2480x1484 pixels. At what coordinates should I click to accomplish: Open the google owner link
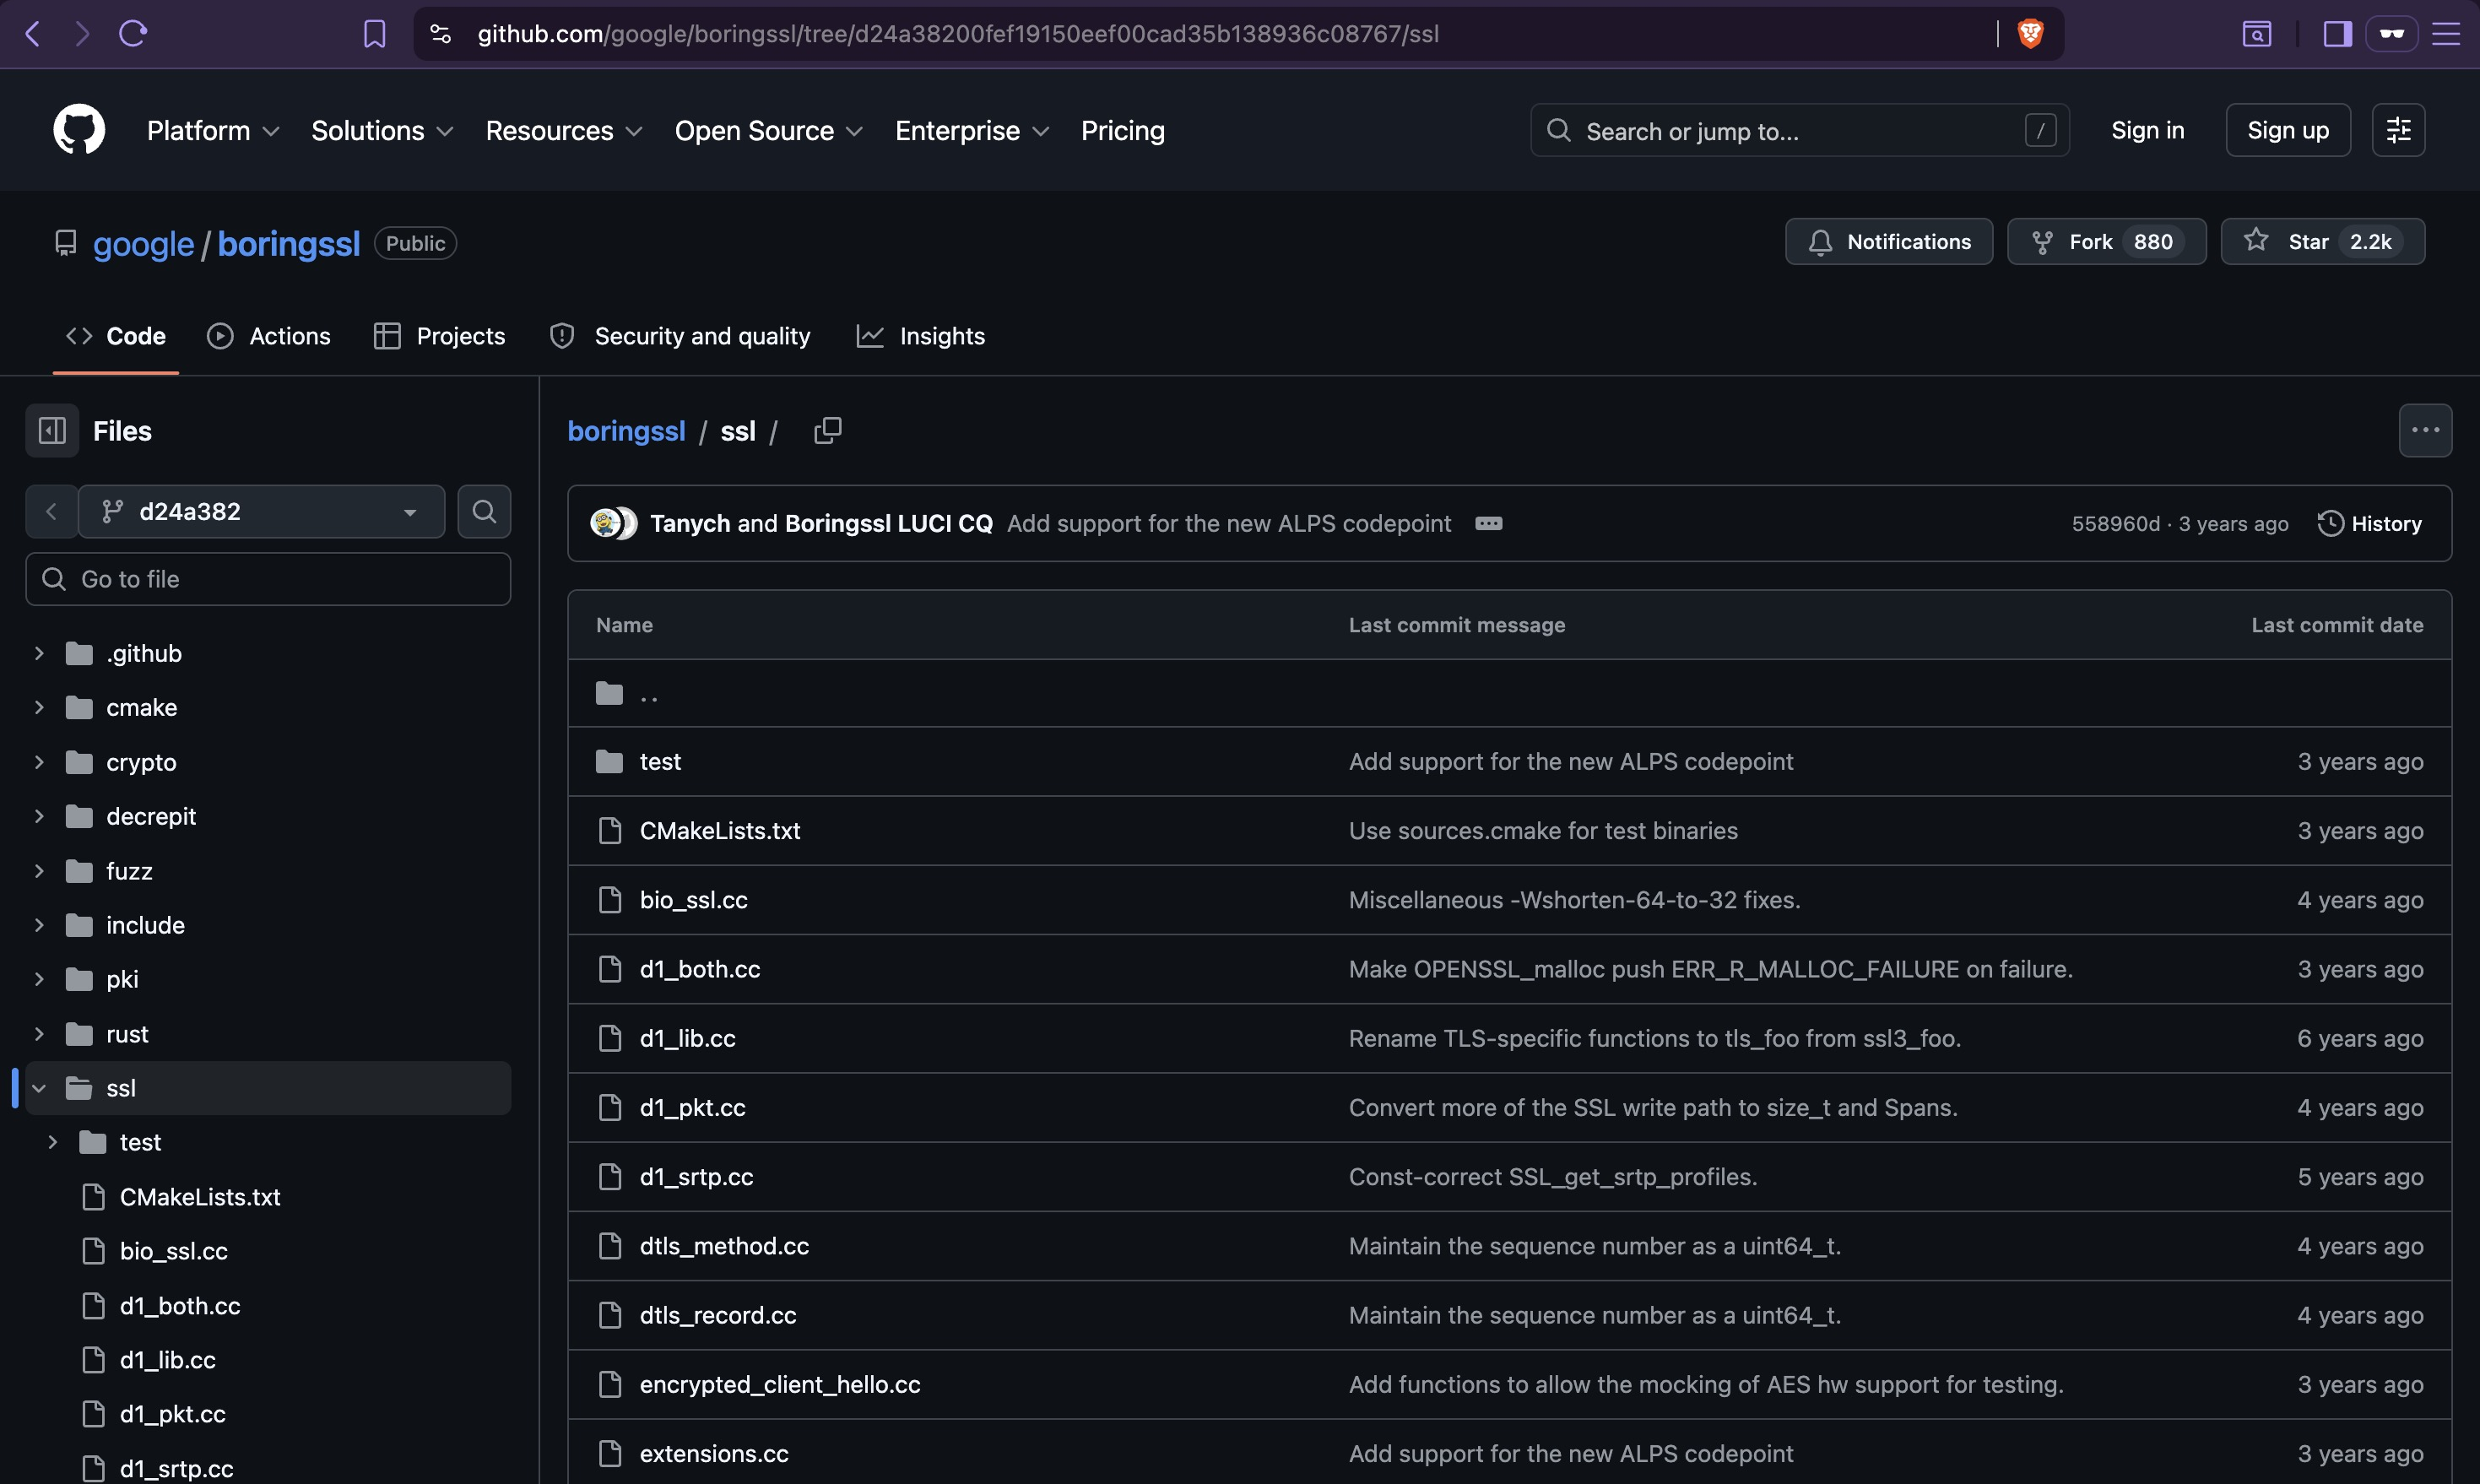tap(144, 244)
